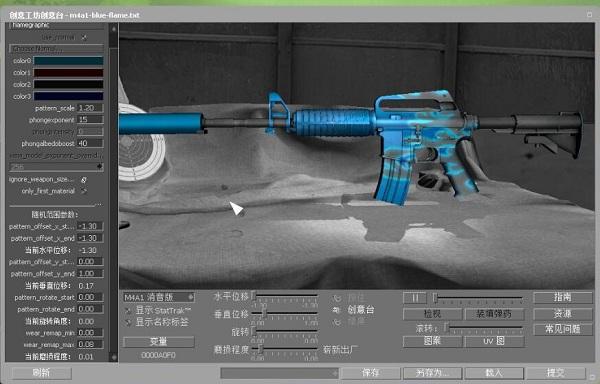Click the phongexponent value field
The image size is (600, 384).
coord(90,120)
